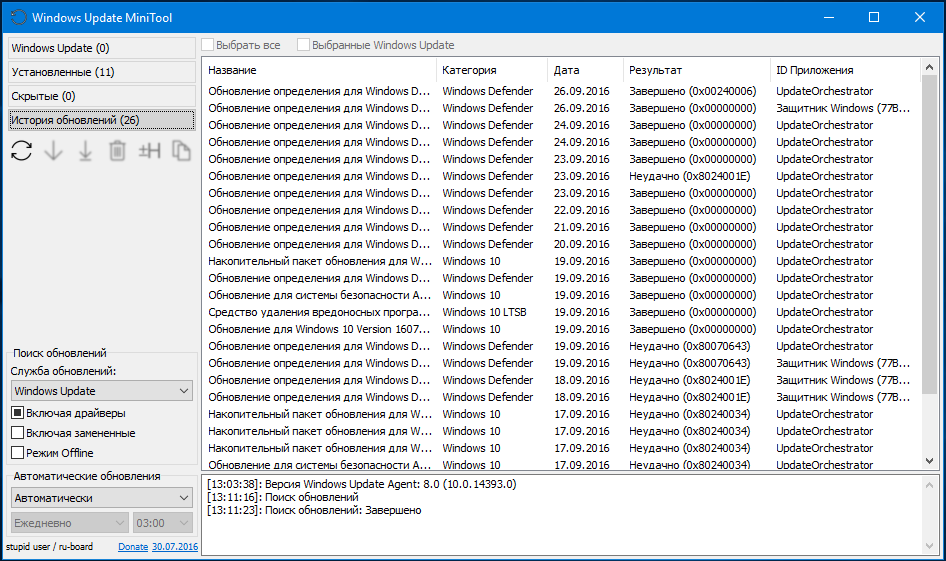This screenshot has height=561, width=946.
Task: Click the install updates arrow icon
Action: [x=86, y=151]
